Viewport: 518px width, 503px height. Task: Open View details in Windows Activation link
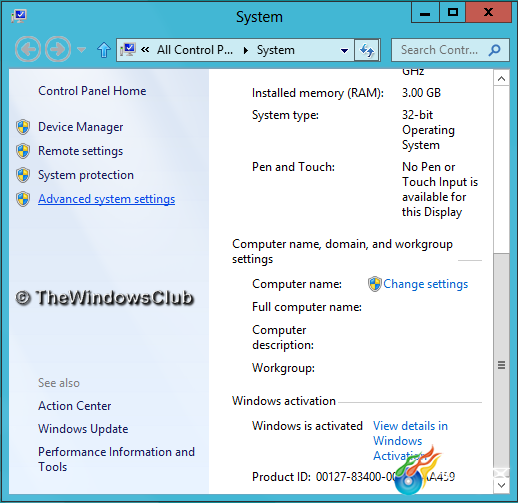[x=410, y=441]
